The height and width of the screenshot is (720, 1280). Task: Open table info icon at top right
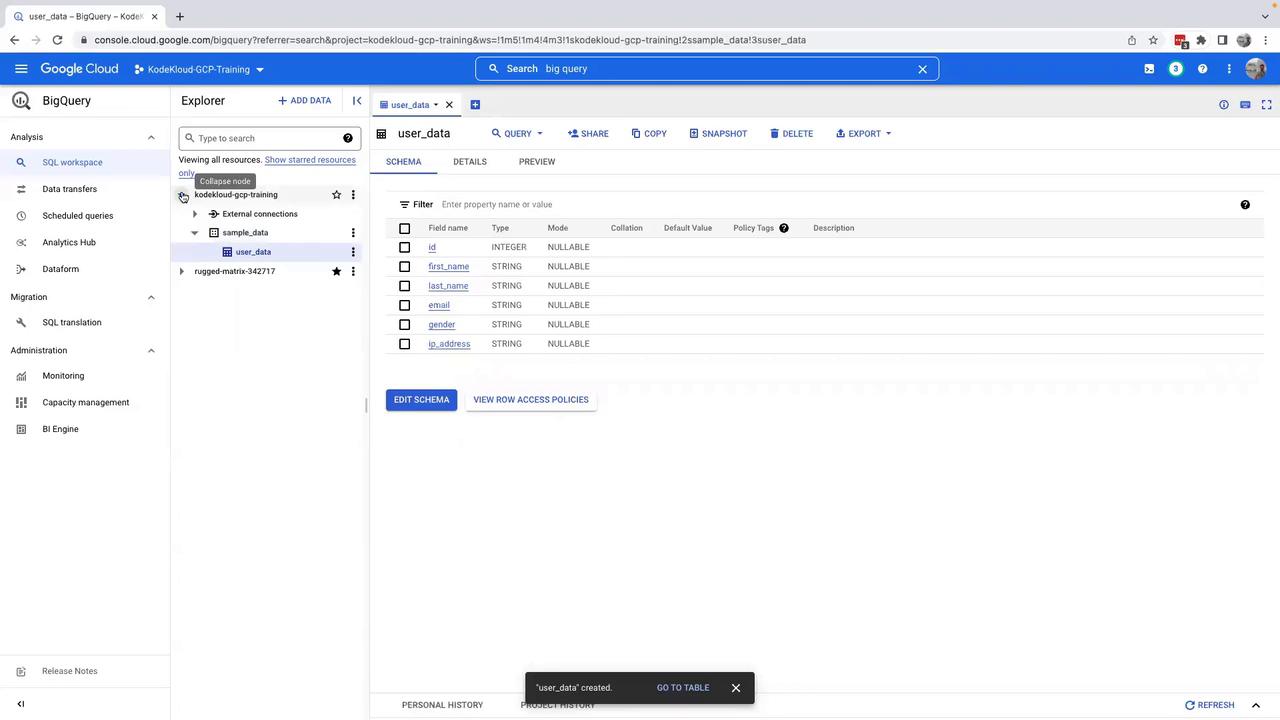pos(1223,105)
